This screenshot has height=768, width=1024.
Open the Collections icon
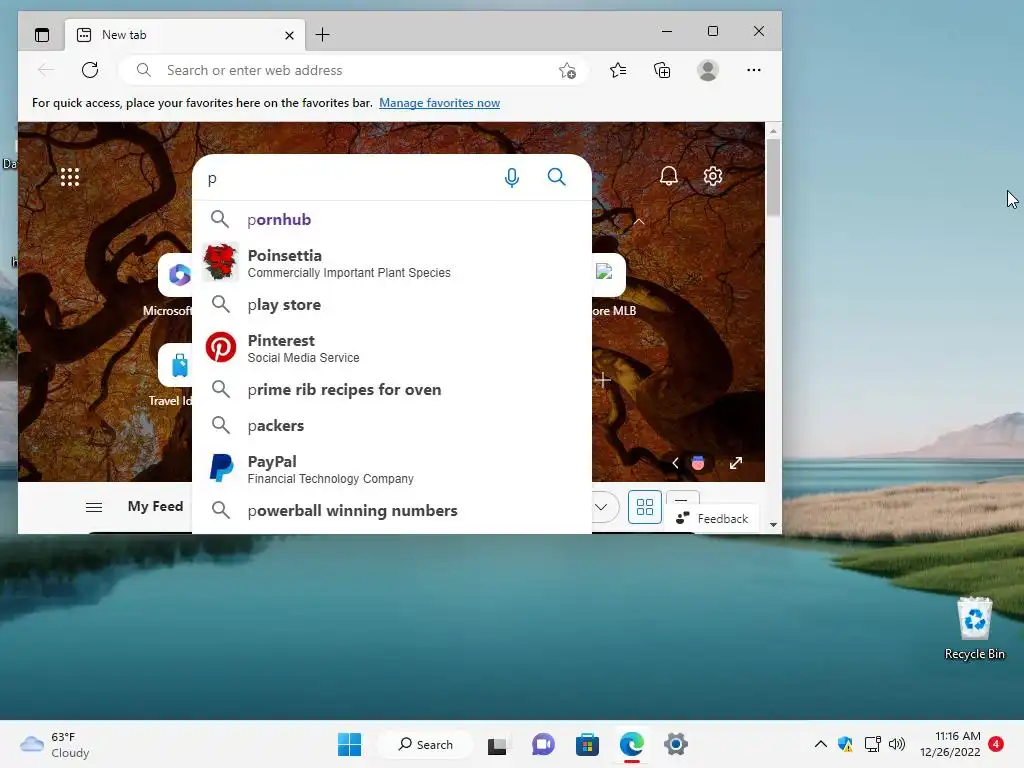[x=662, y=70]
